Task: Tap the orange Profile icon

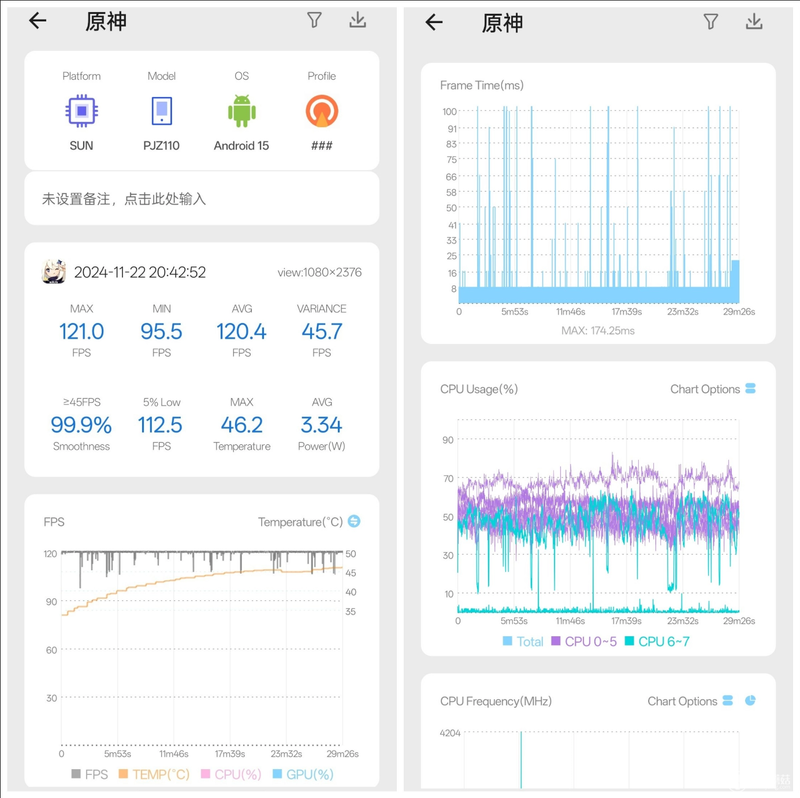Action: (322, 111)
